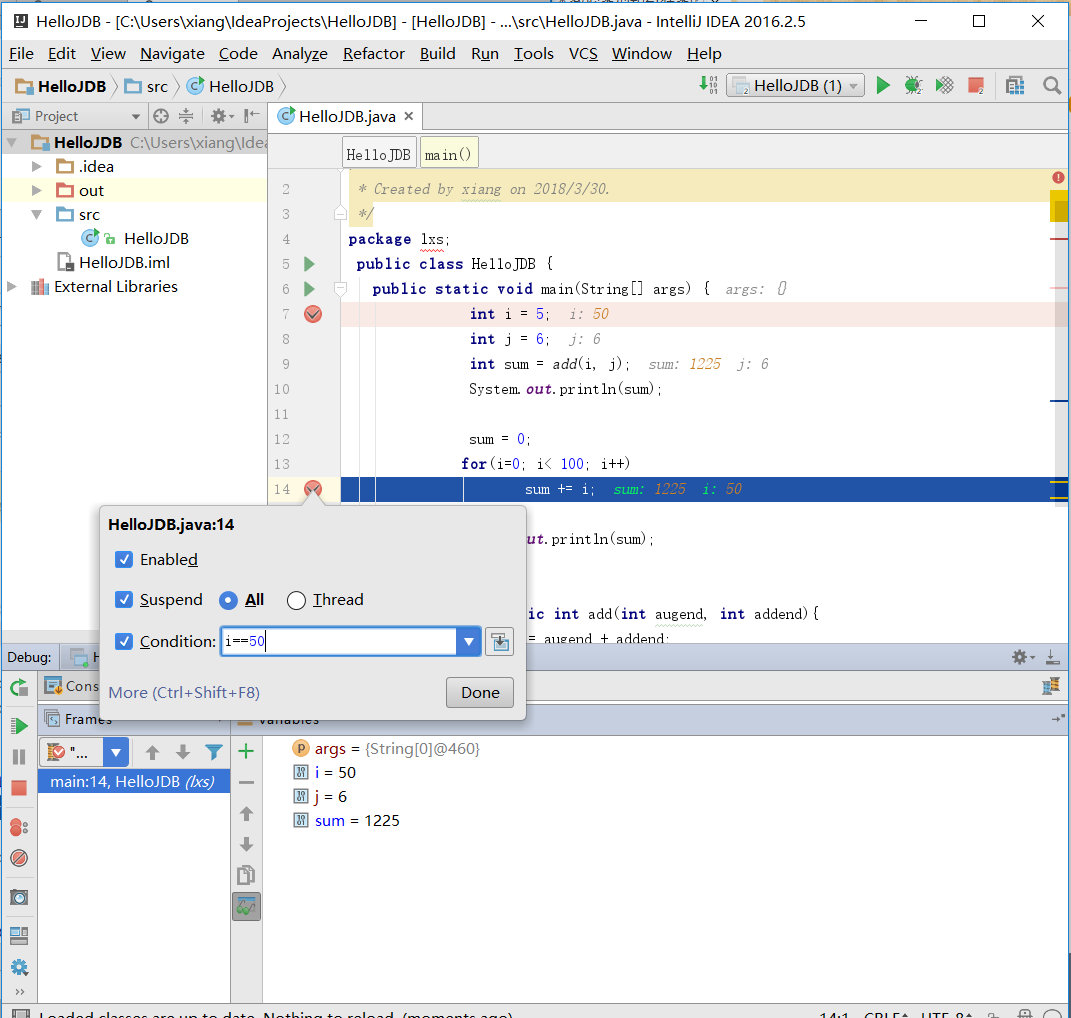Select the sum = 1225 variable
1071x1018 pixels.
tap(347, 820)
